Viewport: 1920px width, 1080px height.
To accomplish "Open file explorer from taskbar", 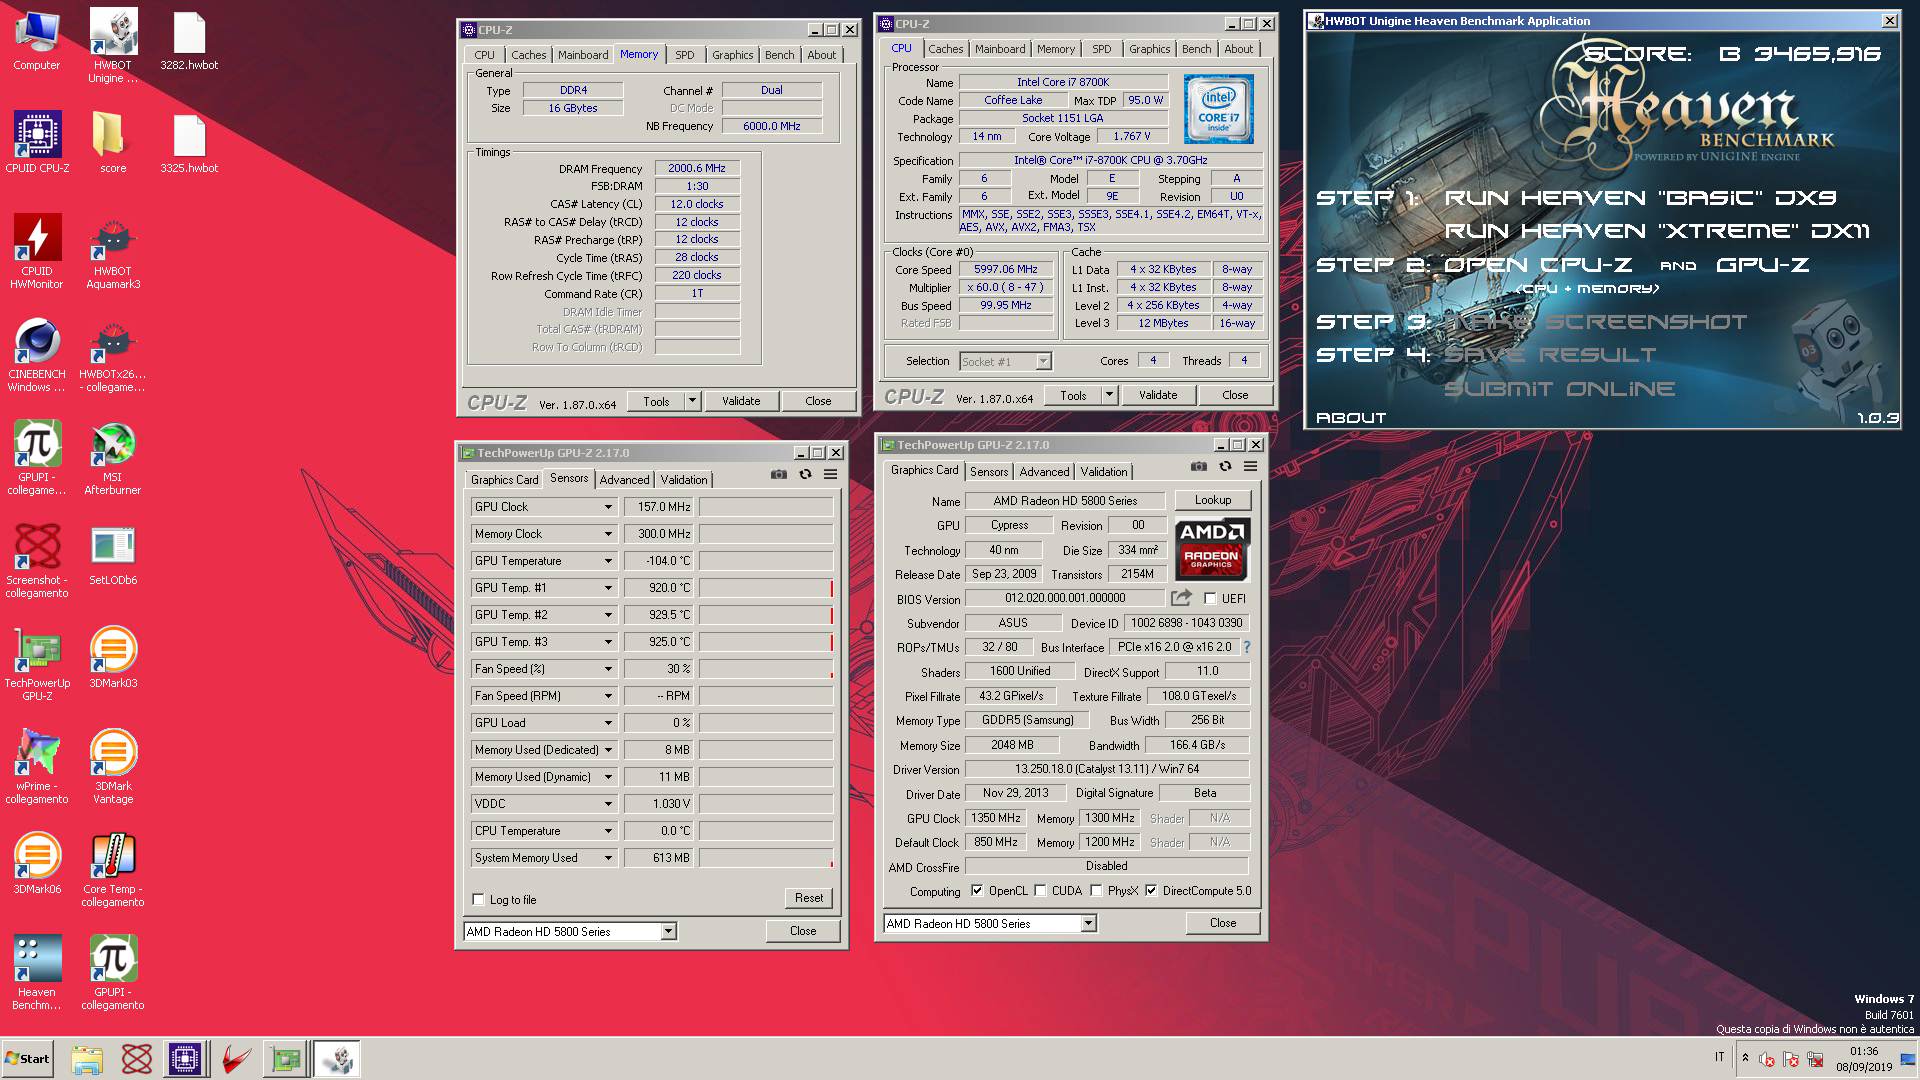I will (x=87, y=1058).
